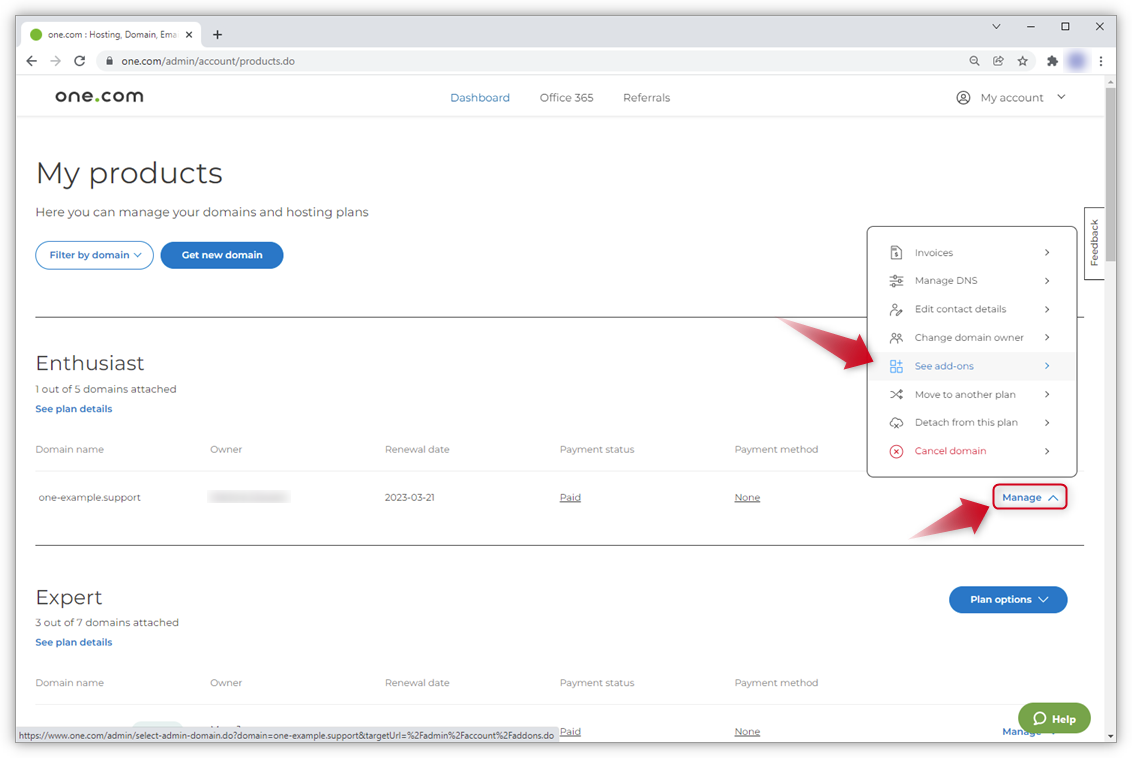The image size is (1132, 758).
Task: Open the Plan options dropdown for Expert
Action: 1008,600
